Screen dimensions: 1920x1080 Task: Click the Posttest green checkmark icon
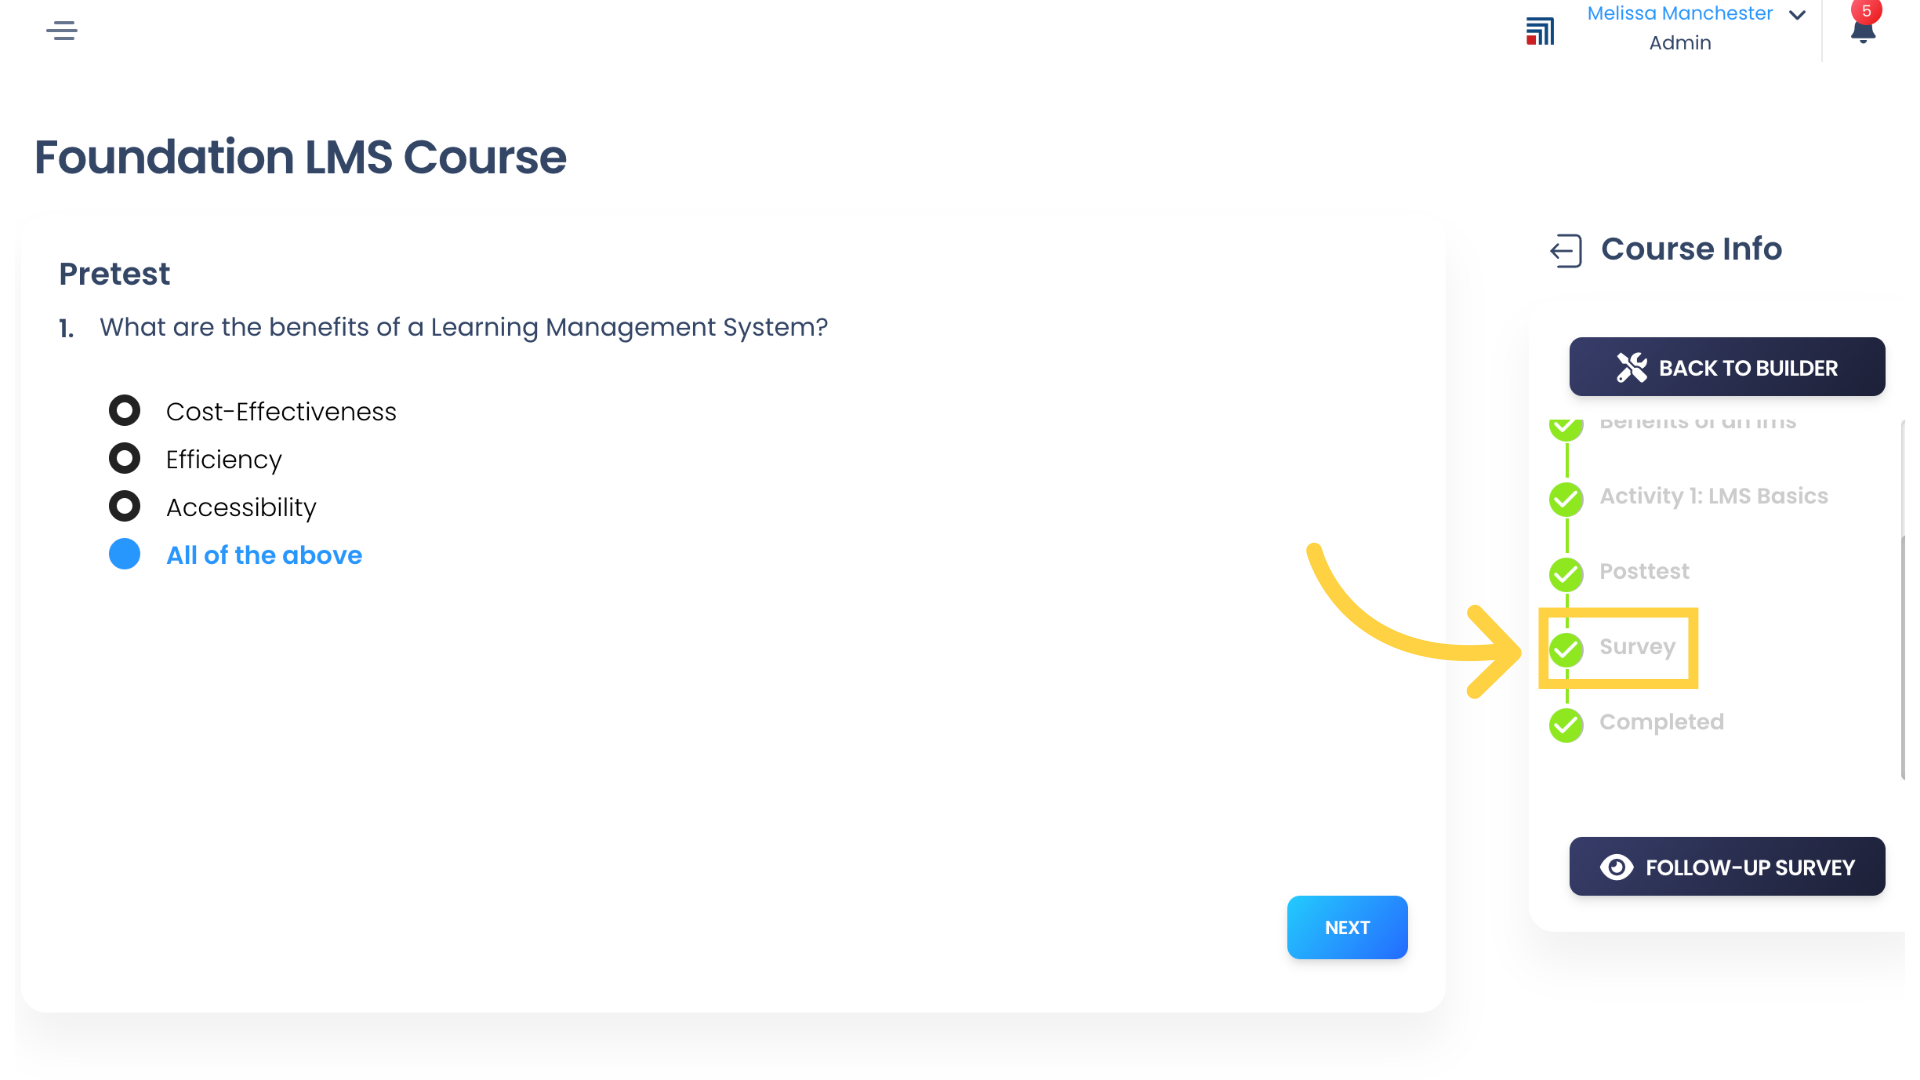(1567, 572)
